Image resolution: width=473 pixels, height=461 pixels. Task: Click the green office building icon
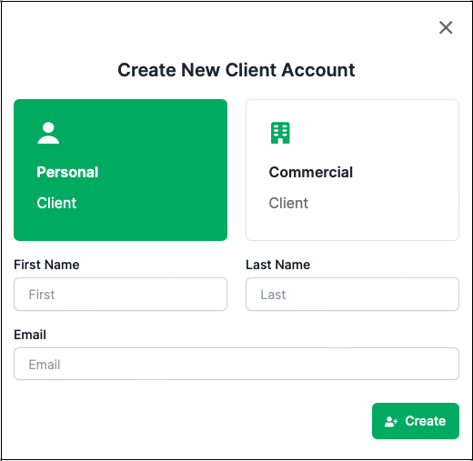click(x=280, y=133)
